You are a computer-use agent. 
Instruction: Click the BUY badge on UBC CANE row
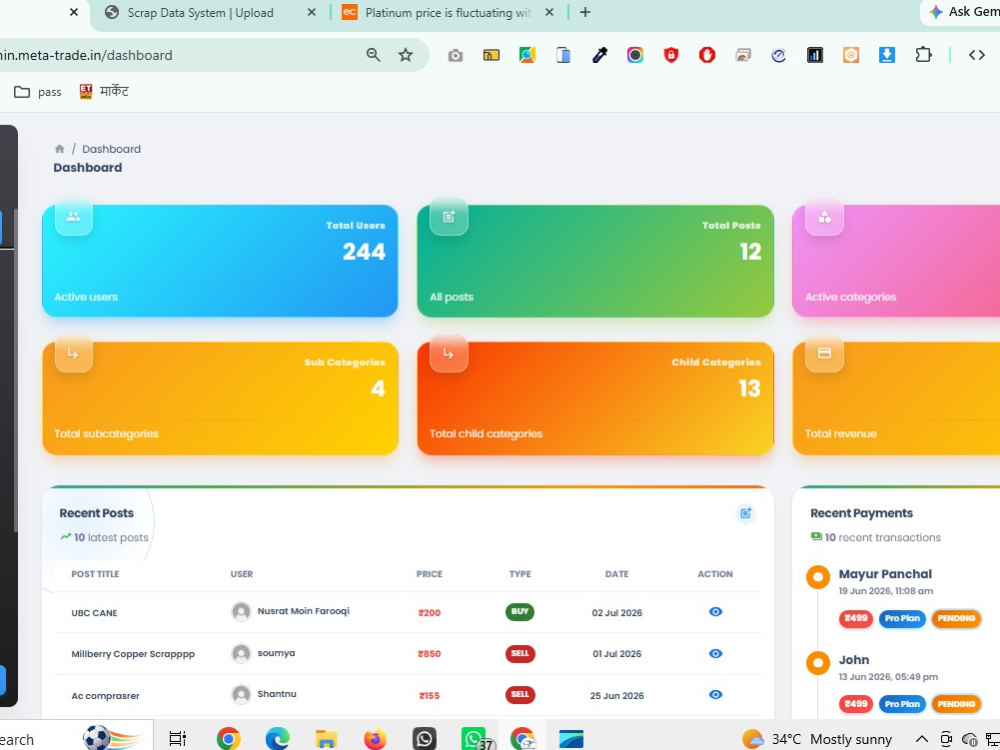[x=520, y=612]
